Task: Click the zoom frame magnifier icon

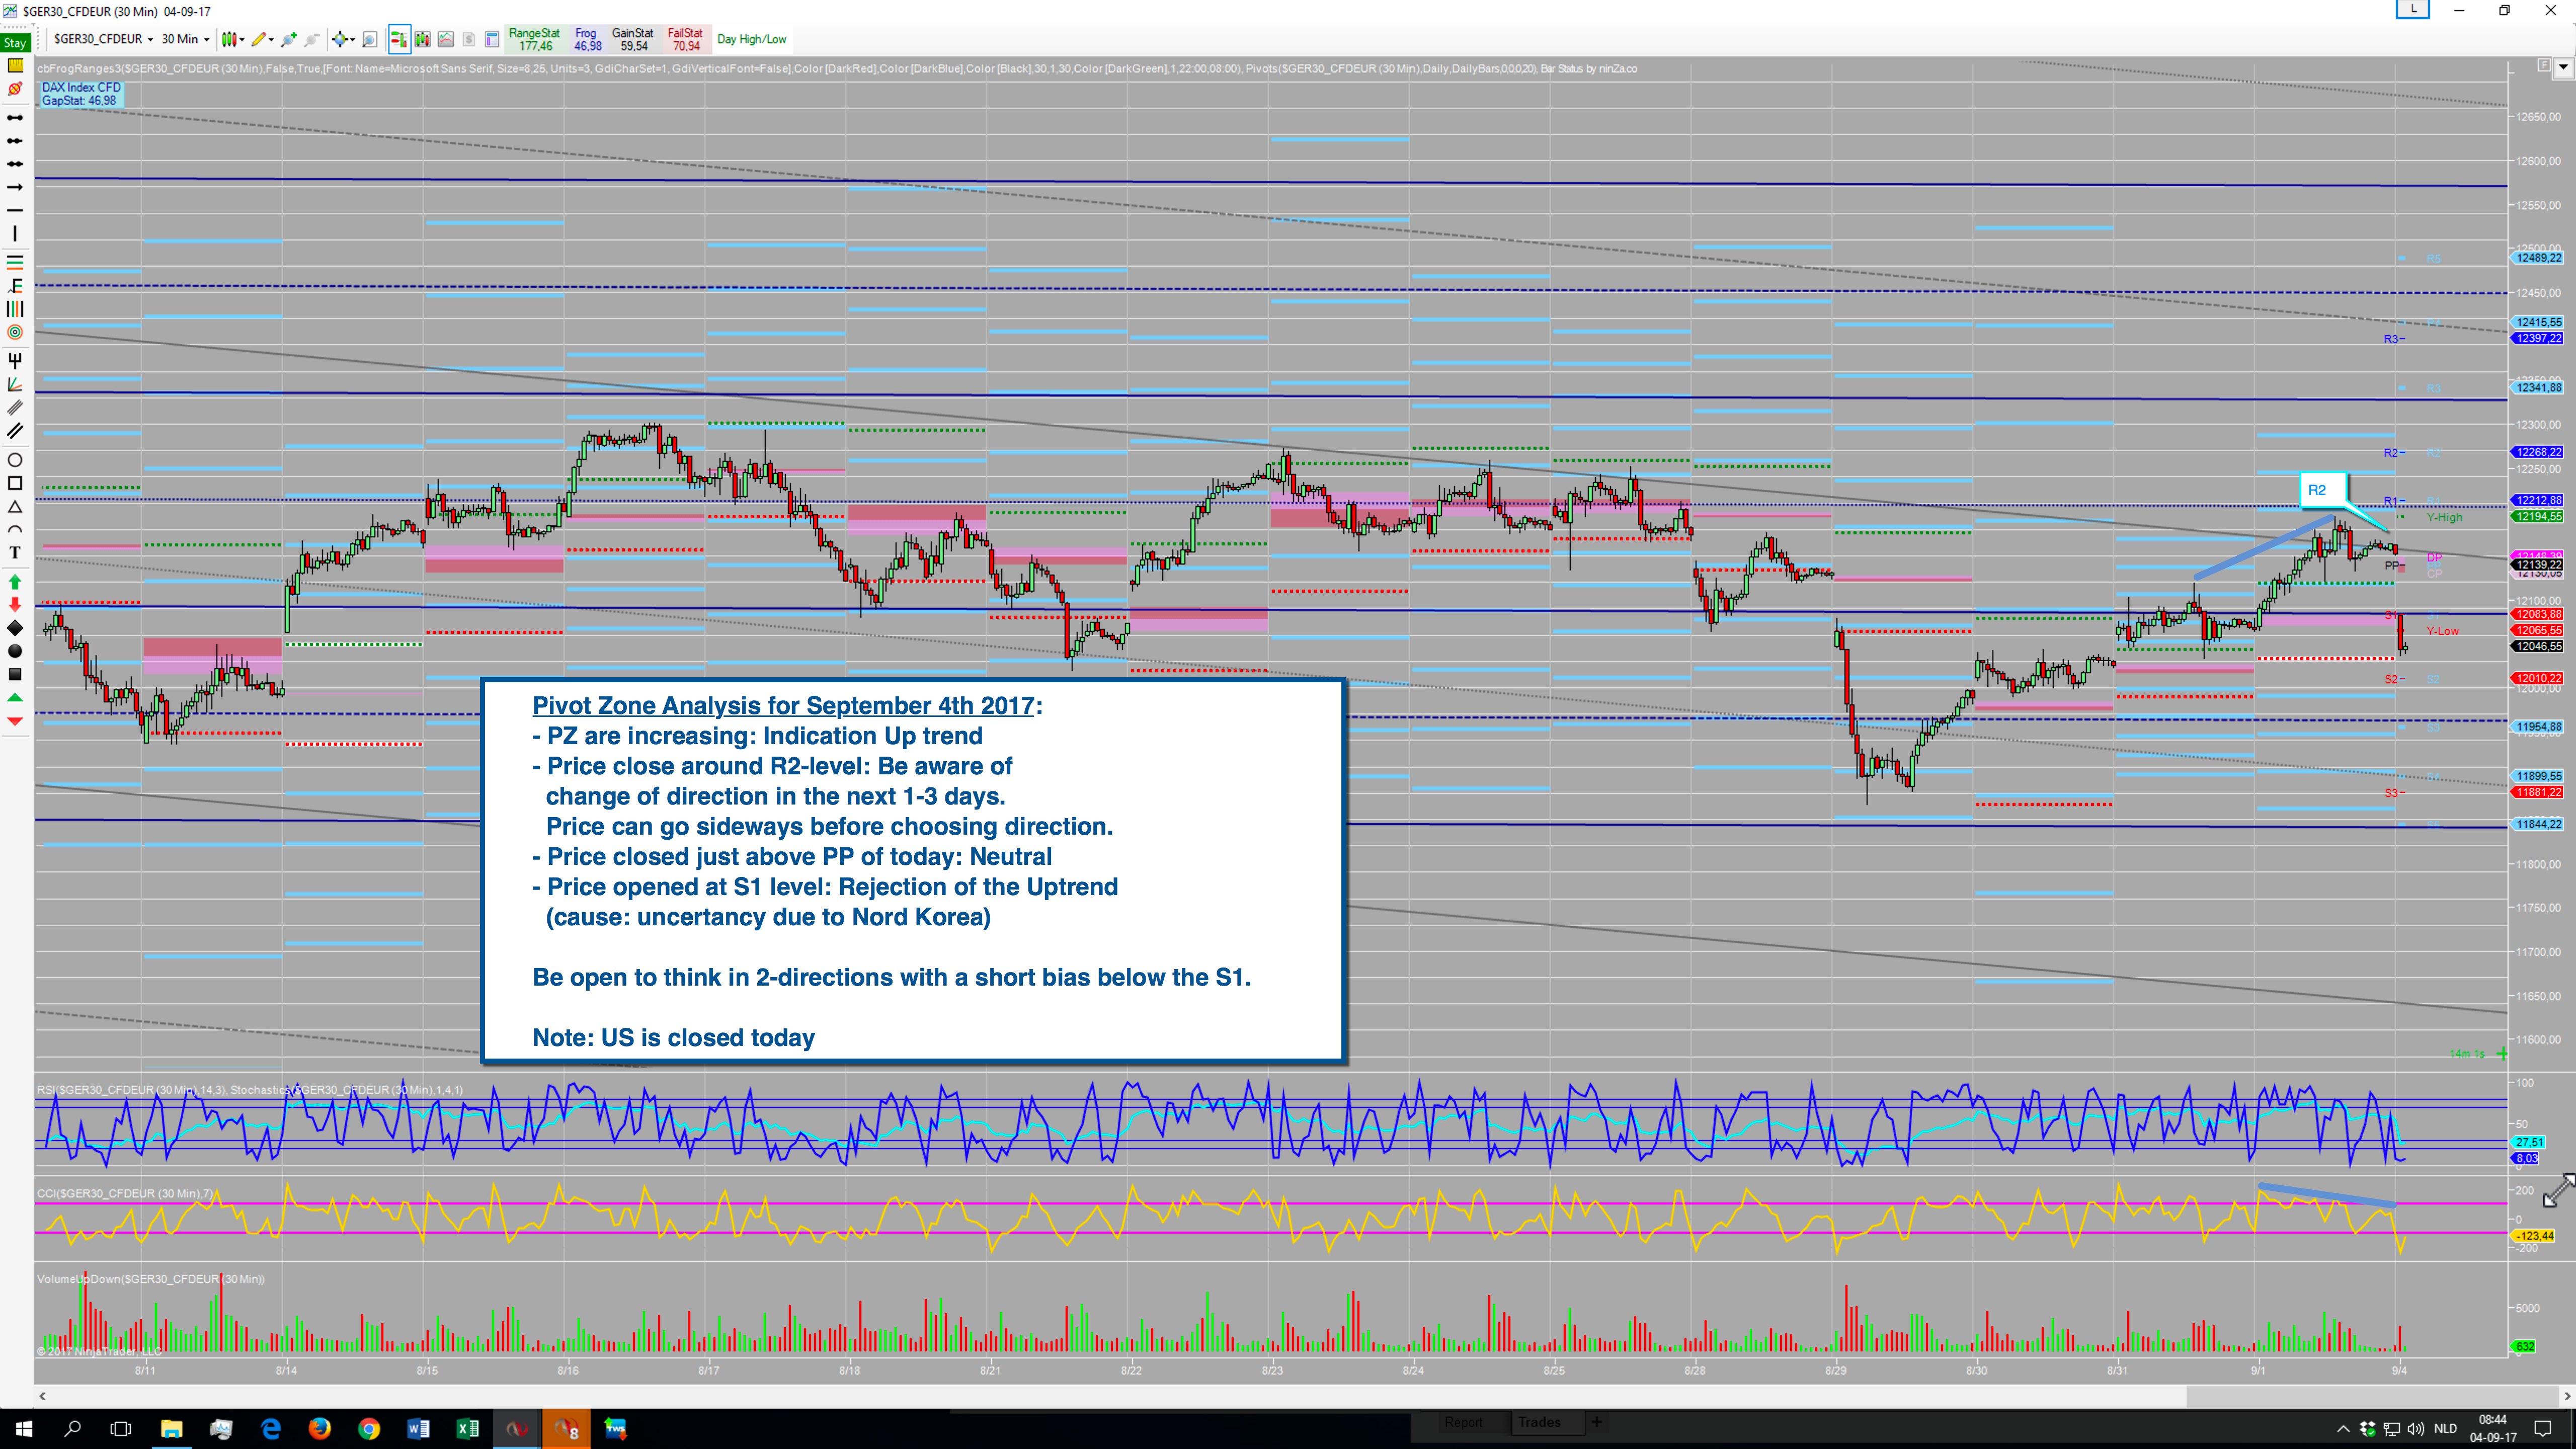Action: pos(370,39)
